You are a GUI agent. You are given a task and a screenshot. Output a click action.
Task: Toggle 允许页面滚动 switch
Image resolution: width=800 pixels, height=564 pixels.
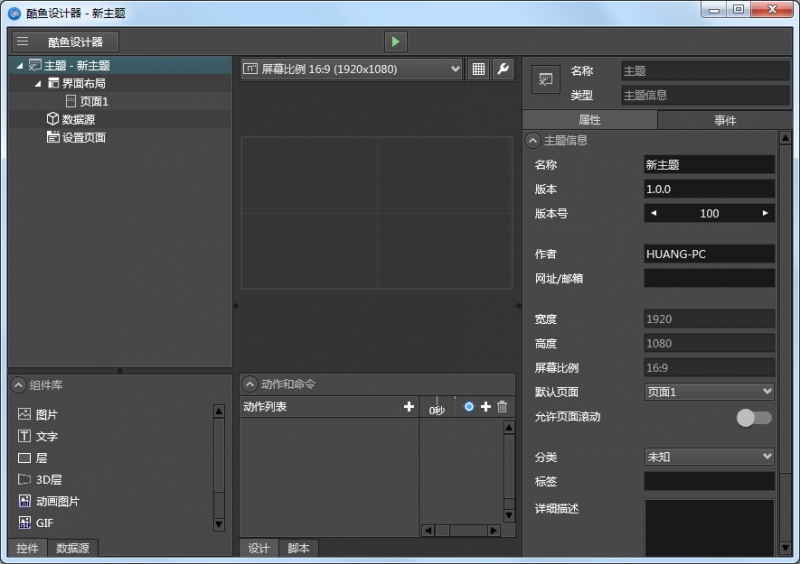pos(754,418)
